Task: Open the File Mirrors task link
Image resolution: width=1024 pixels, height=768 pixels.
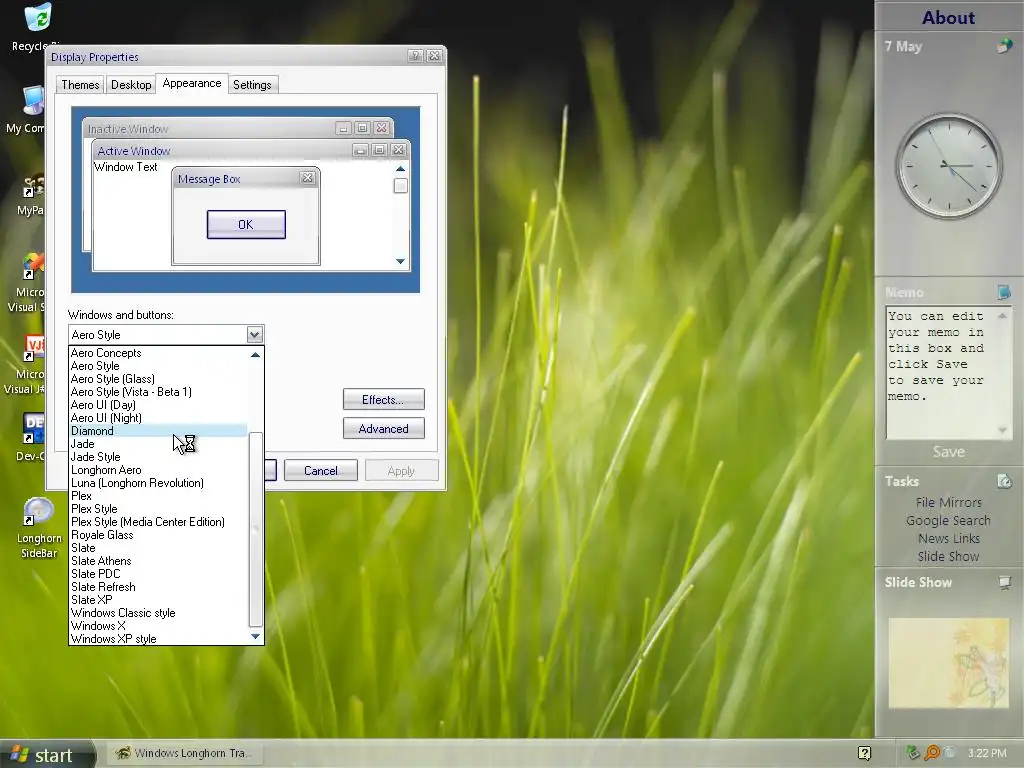Action: pos(948,503)
